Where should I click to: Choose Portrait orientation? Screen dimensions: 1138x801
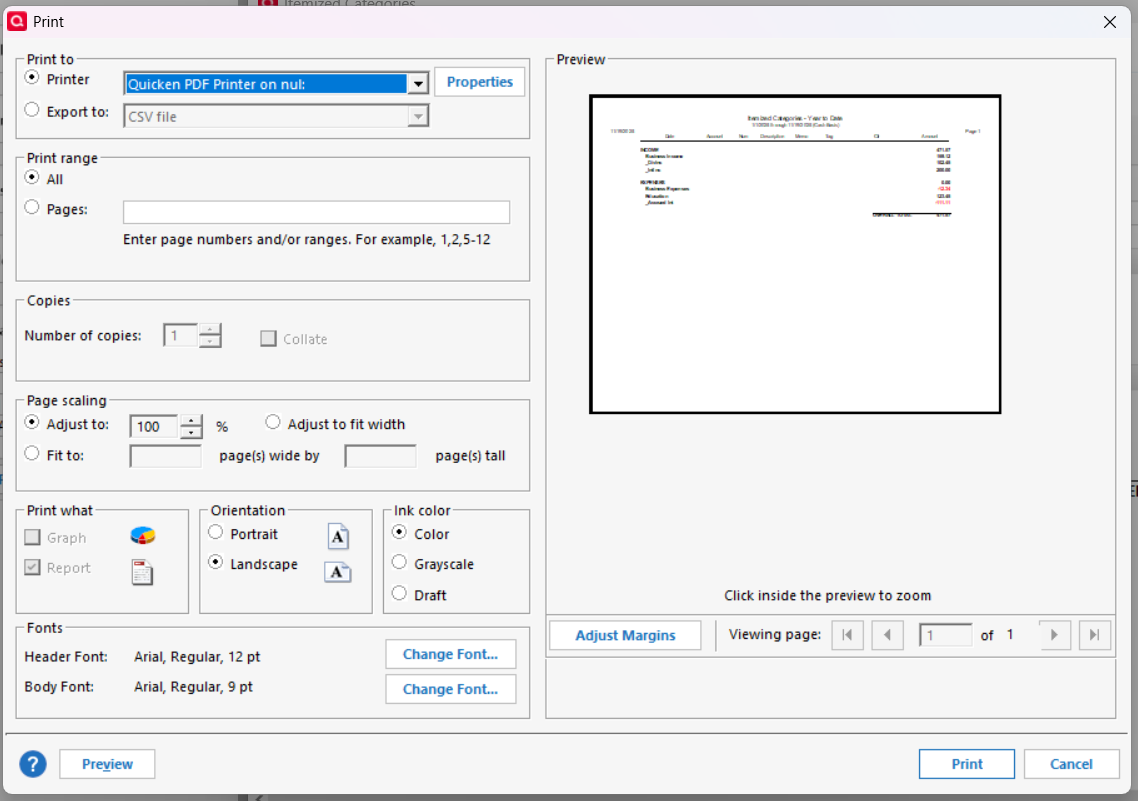[x=216, y=533]
